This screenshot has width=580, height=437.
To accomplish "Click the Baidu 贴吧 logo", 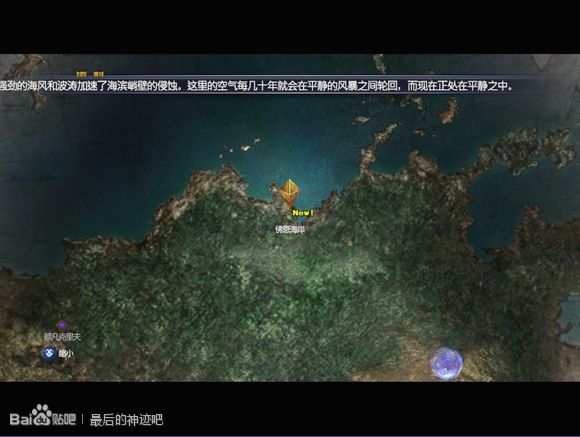I will click(x=43, y=416).
